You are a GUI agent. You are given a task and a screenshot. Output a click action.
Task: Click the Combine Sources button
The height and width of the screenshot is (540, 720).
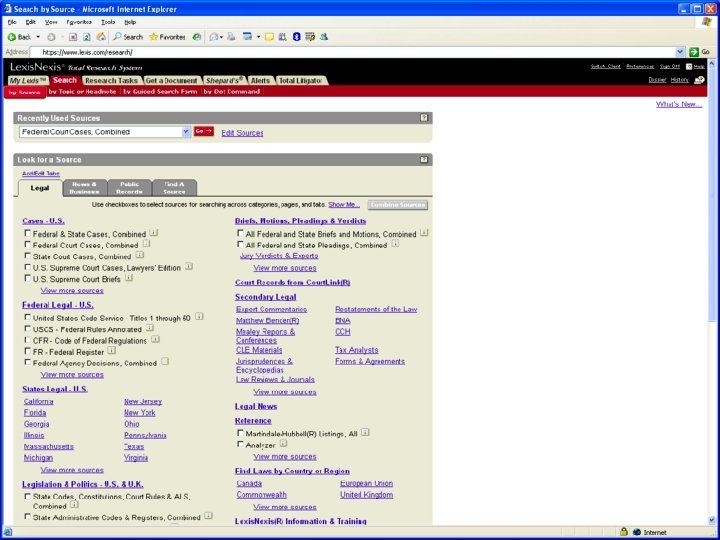click(x=398, y=205)
